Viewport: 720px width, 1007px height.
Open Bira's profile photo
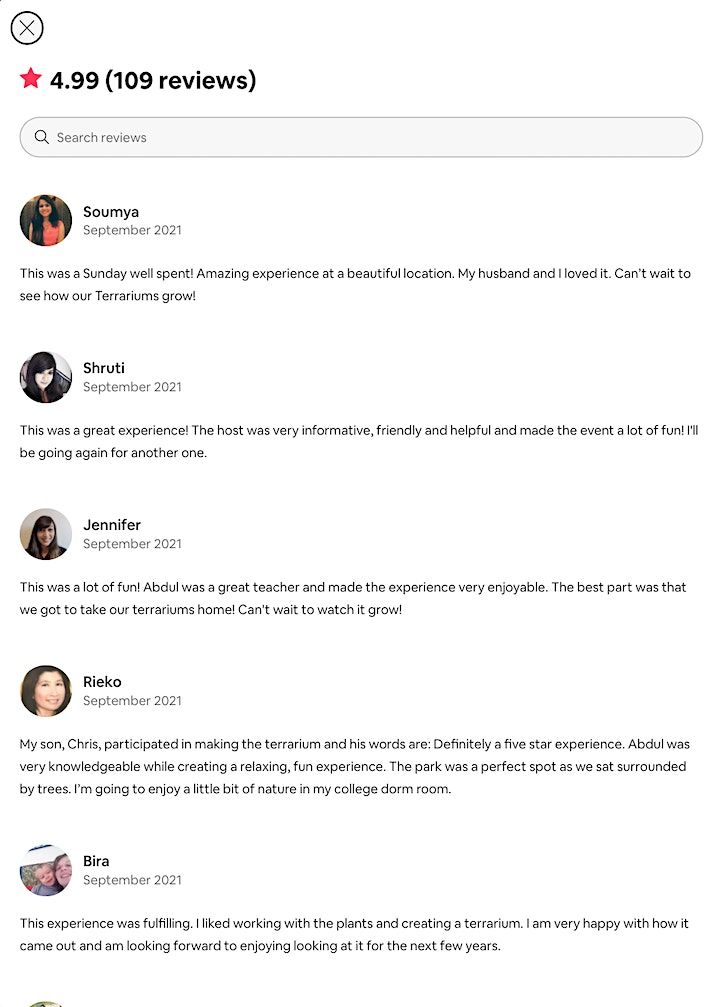point(46,870)
